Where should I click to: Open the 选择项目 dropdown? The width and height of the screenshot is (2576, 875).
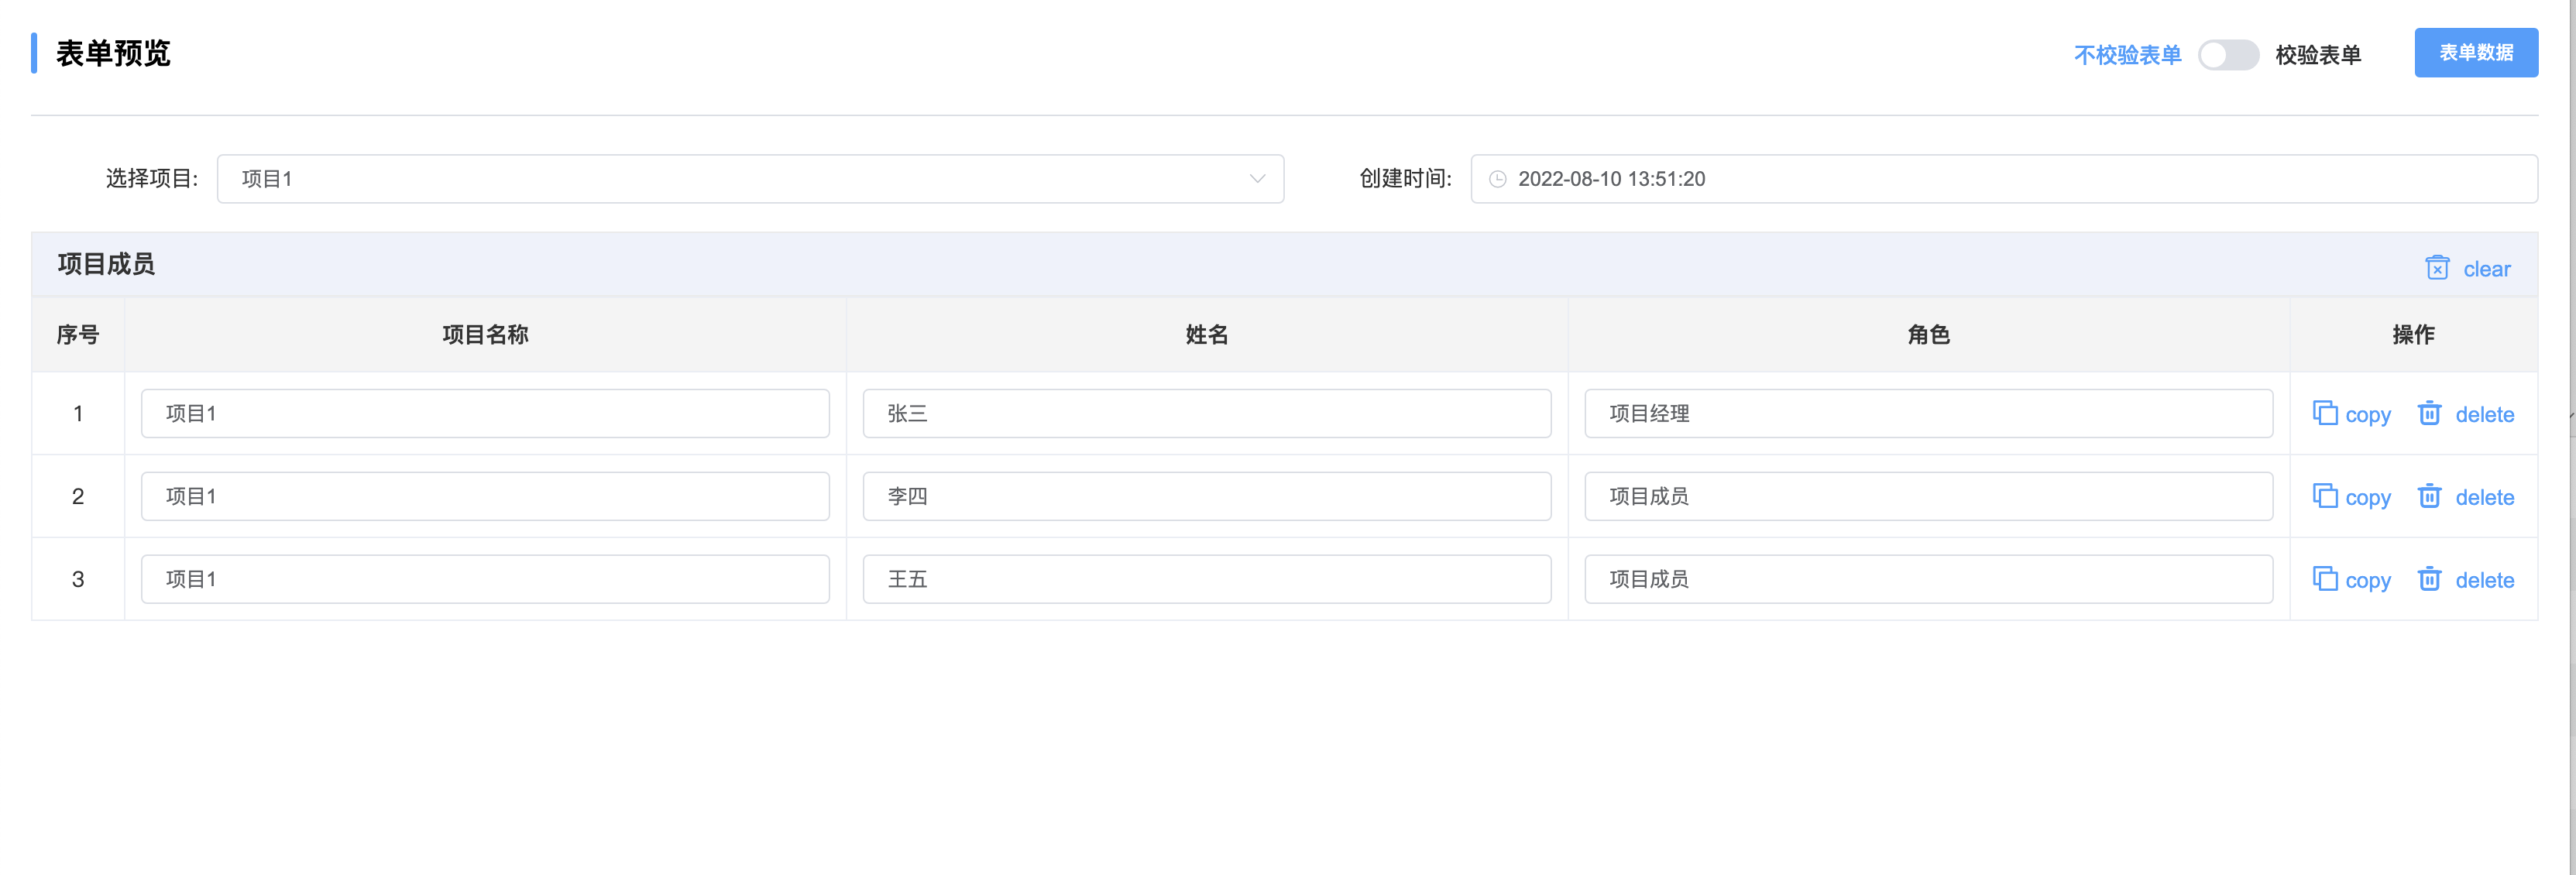point(750,179)
